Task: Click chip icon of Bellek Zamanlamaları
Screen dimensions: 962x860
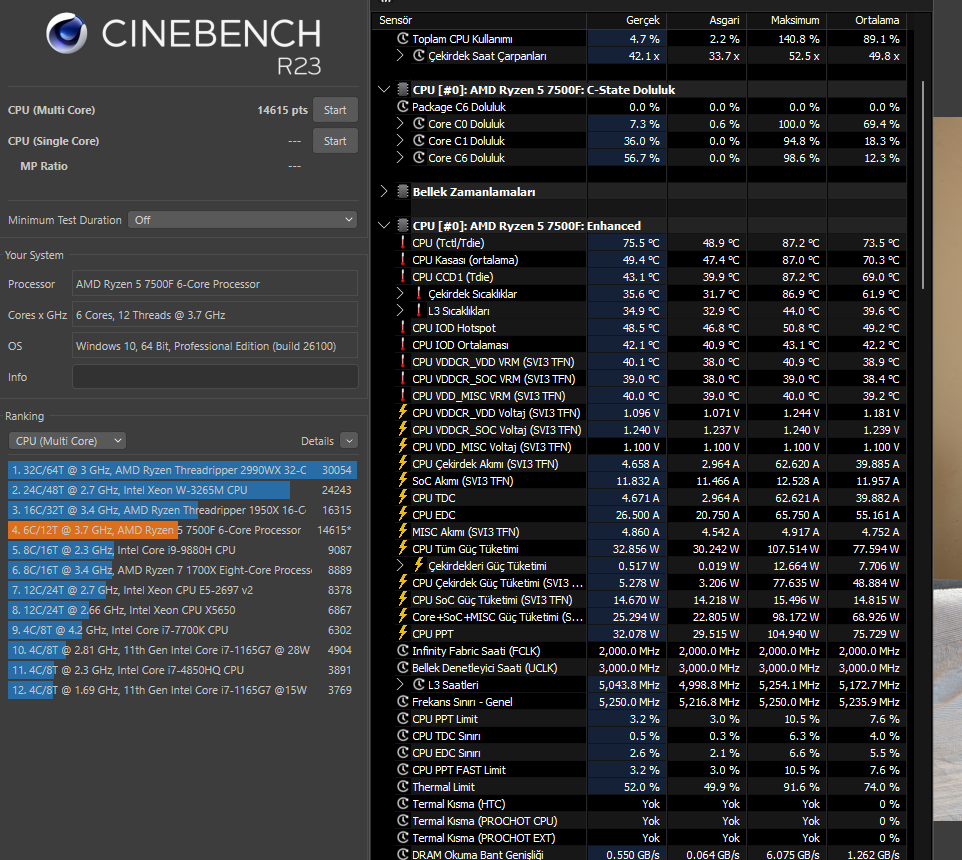Action: 403,191
